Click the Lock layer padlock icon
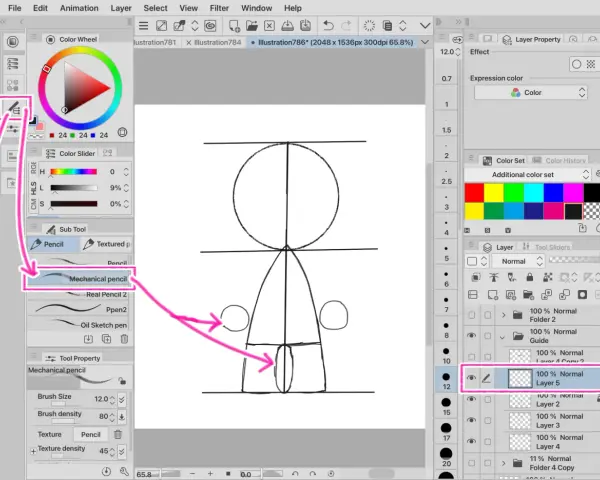Image resolution: width=600 pixels, height=480 pixels. click(530, 277)
